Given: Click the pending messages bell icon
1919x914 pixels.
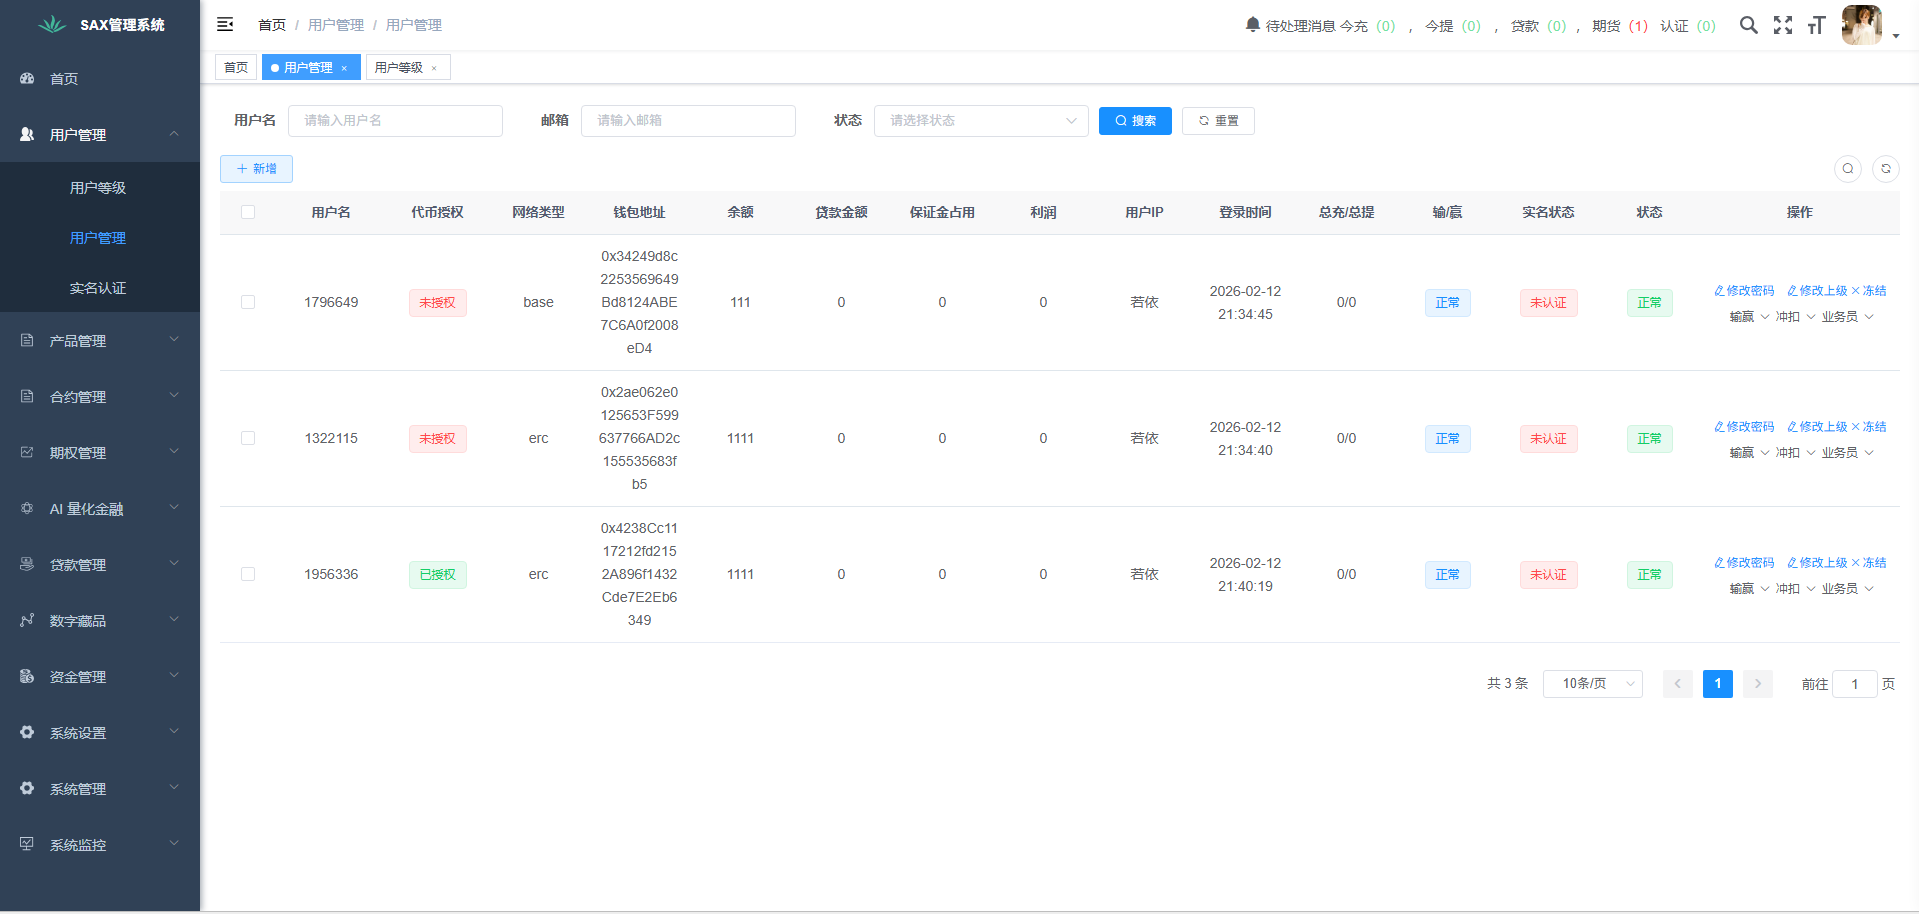Looking at the screenshot, I should tap(1252, 24).
